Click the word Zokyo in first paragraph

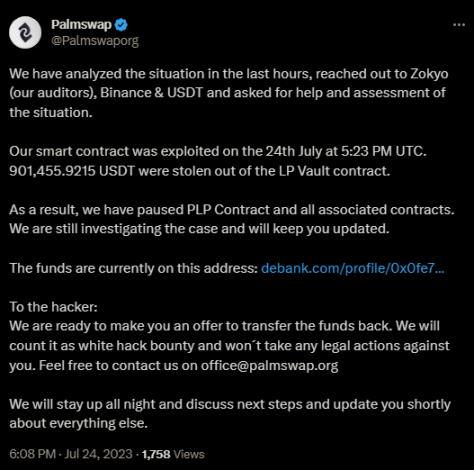(x=429, y=74)
